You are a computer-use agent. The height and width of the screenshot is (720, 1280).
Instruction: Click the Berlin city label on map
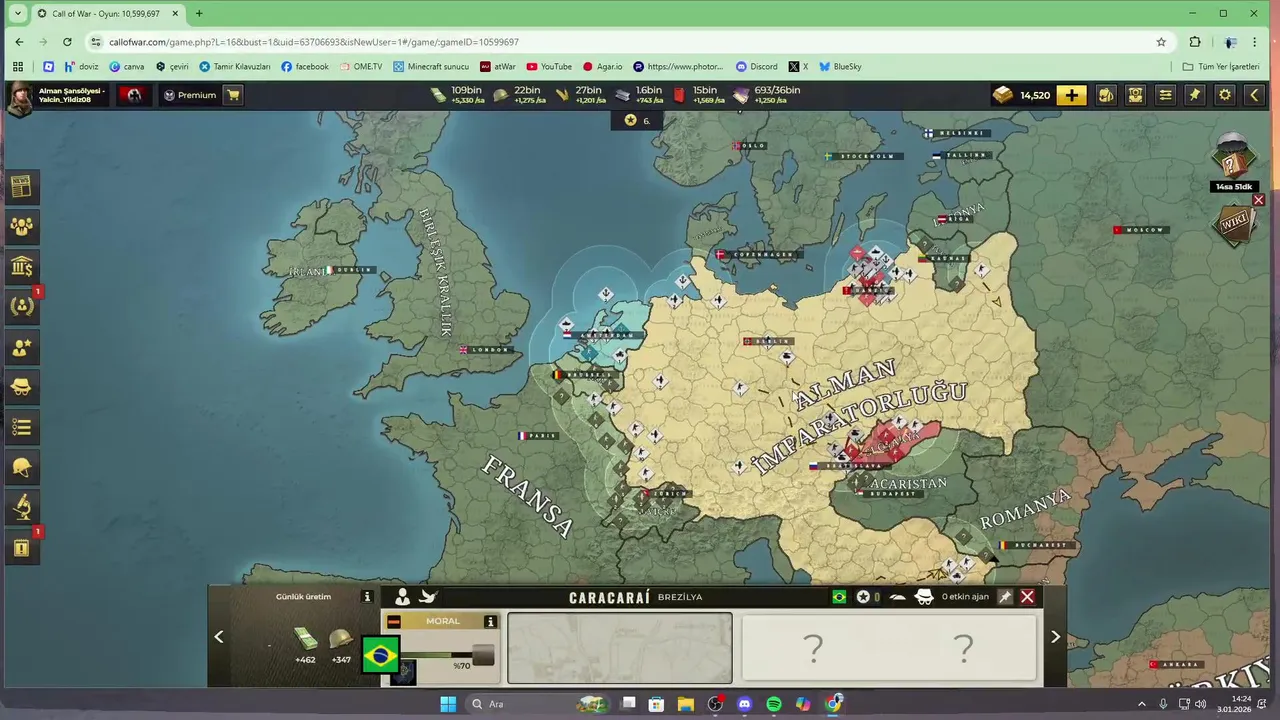(x=767, y=341)
